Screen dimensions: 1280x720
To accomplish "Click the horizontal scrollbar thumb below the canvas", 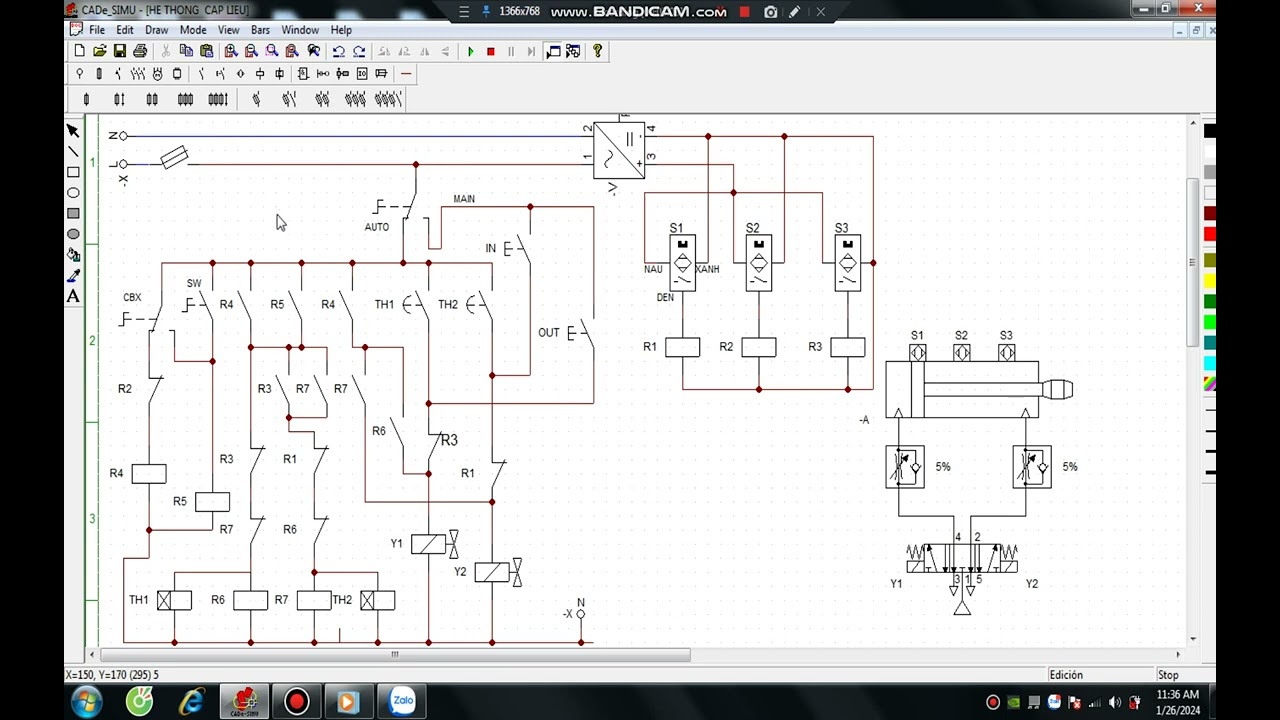I will 394,655.
